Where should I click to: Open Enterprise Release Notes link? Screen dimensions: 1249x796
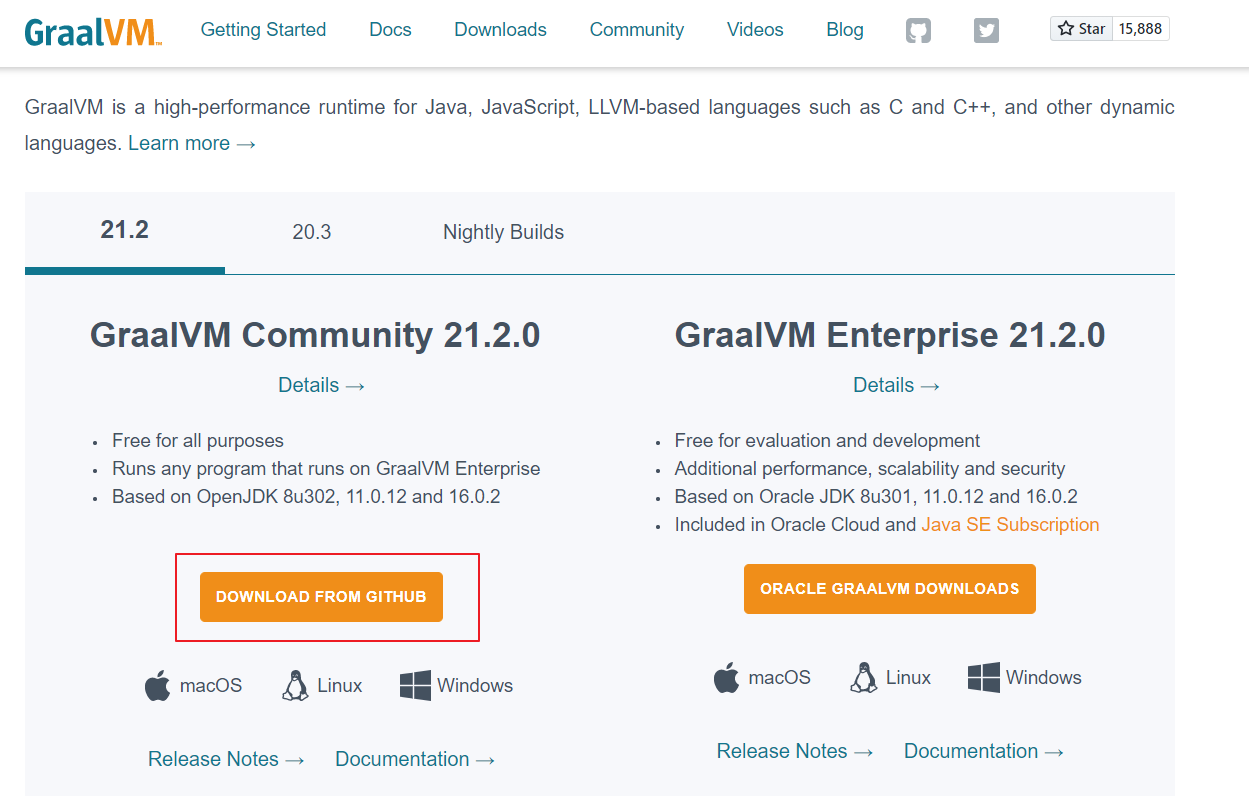click(795, 751)
